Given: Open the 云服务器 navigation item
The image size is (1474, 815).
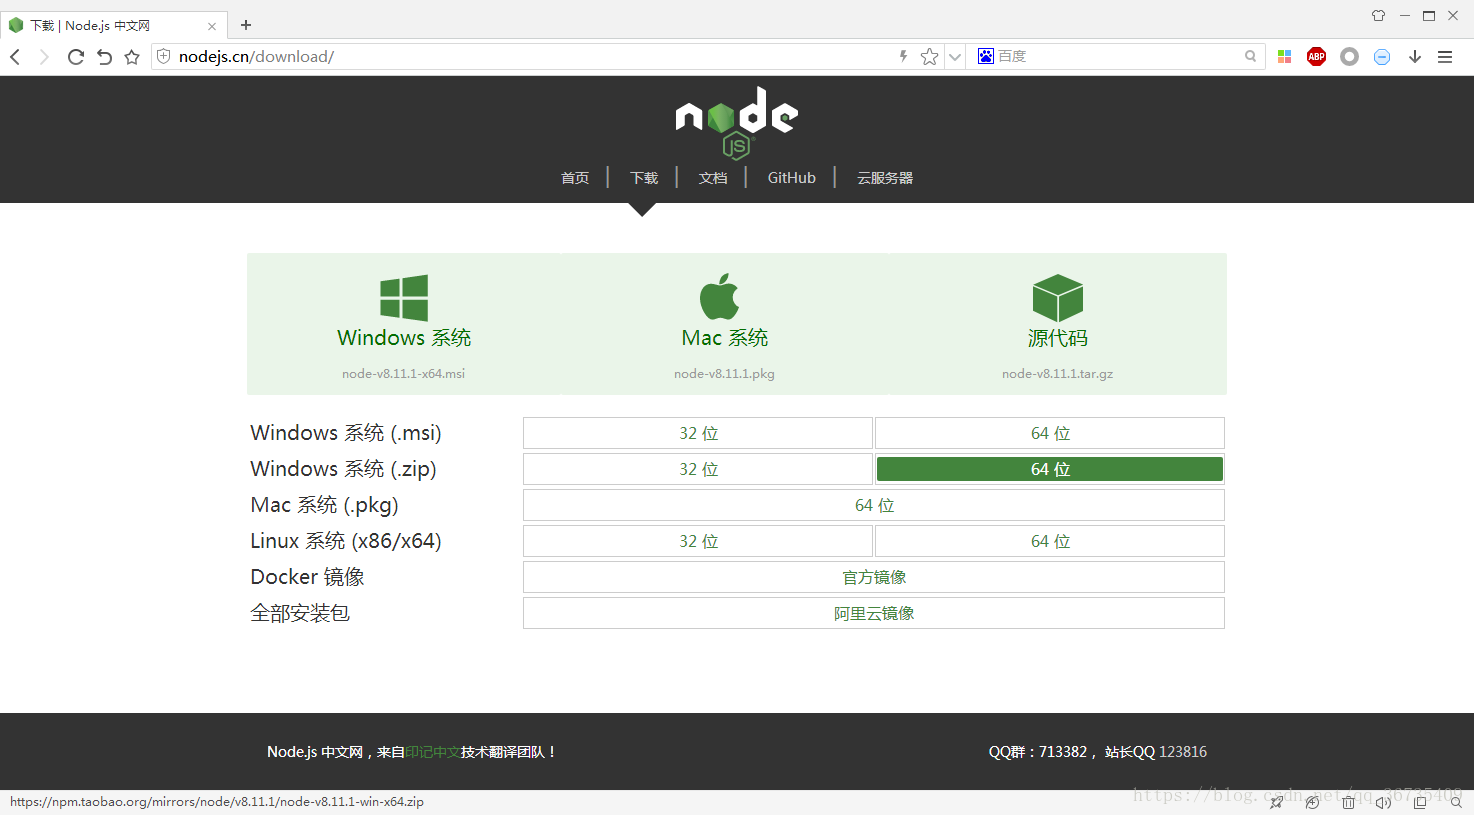Looking at the screenshot, I should [885, 178].
